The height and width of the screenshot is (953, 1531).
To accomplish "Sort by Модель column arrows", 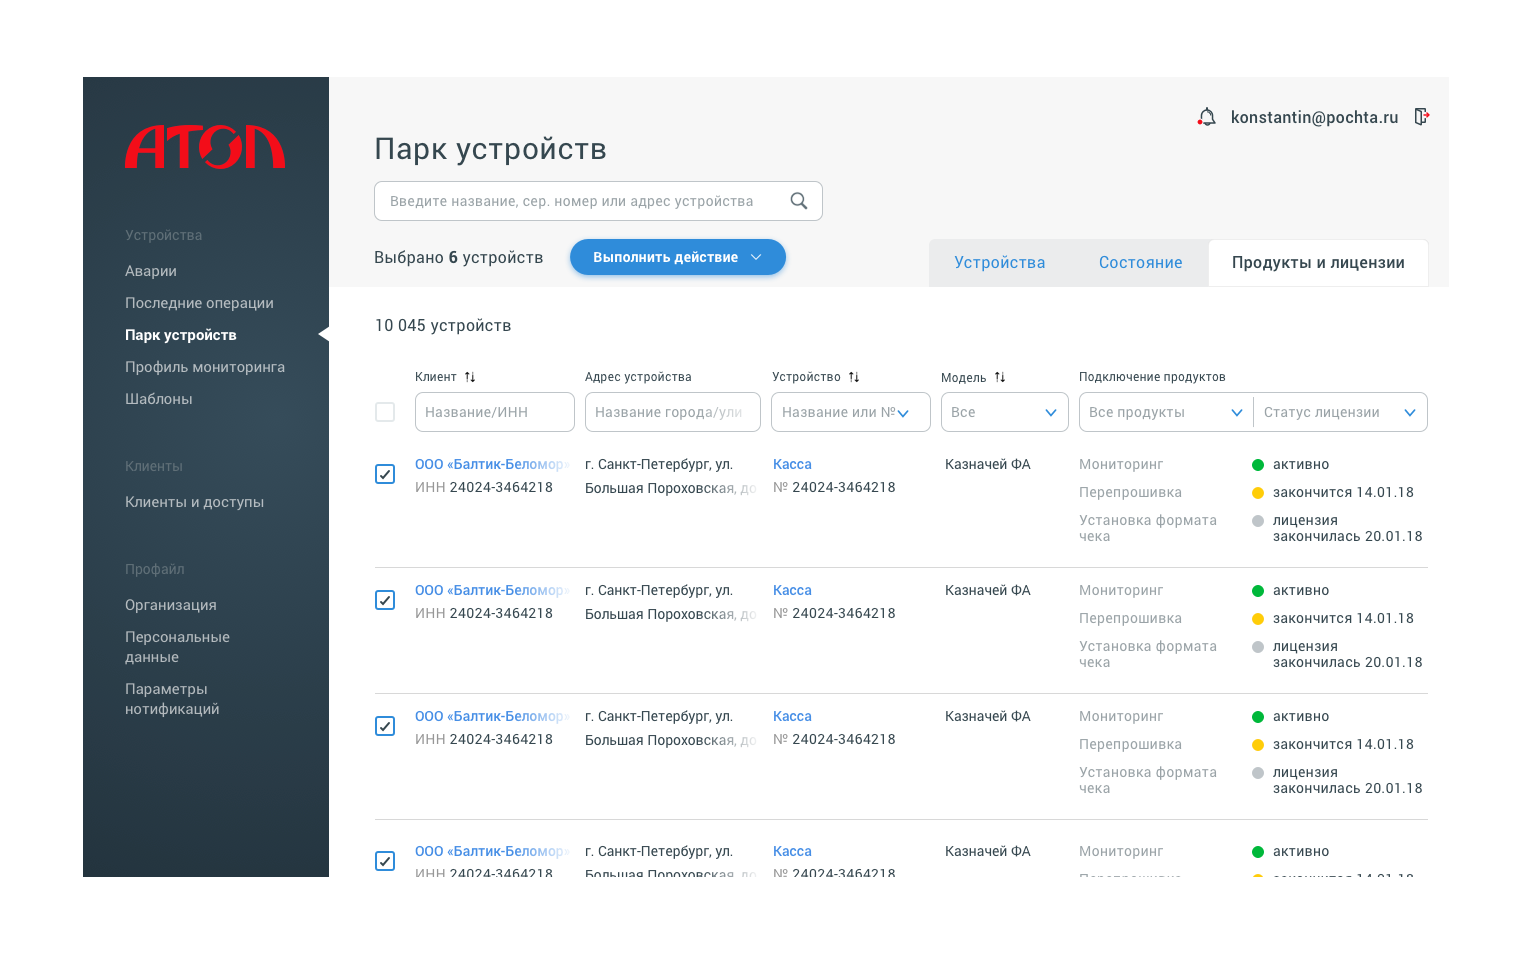I will click(1000, 377).
